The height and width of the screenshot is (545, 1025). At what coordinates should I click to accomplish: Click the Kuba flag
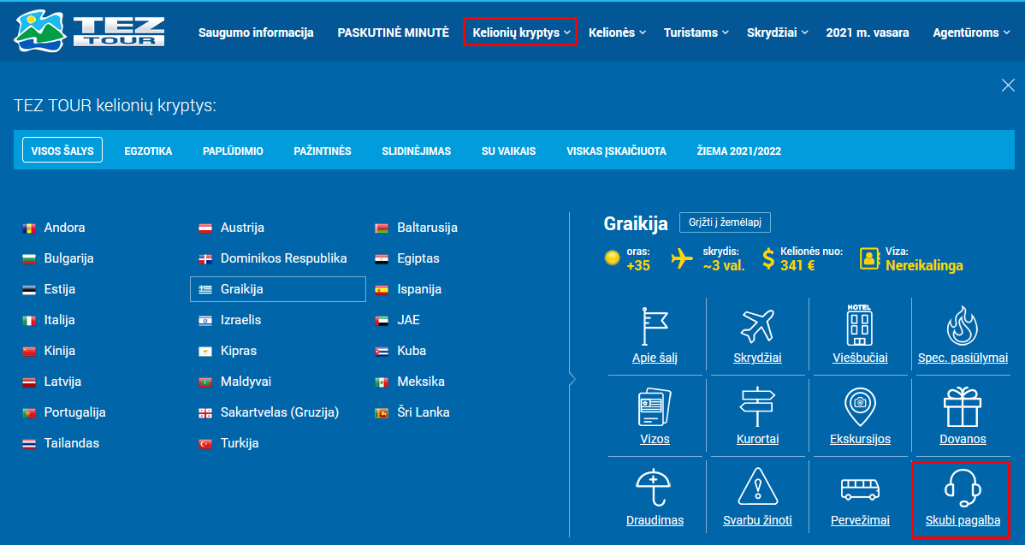click(382, 352)
